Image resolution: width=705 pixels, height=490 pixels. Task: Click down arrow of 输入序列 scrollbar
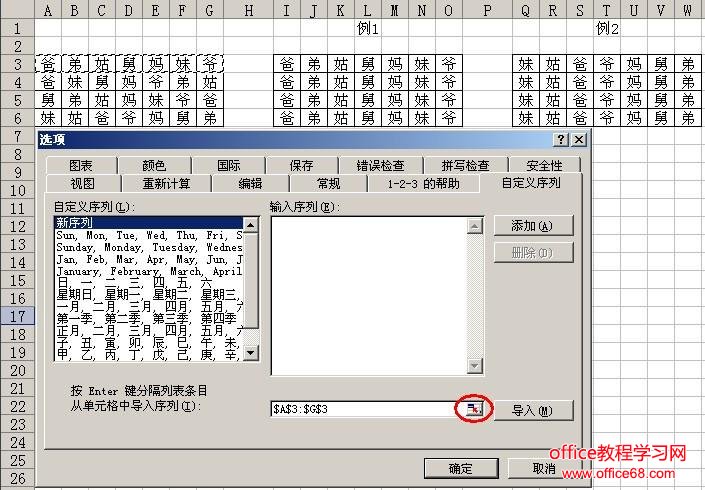coord(474,366)
